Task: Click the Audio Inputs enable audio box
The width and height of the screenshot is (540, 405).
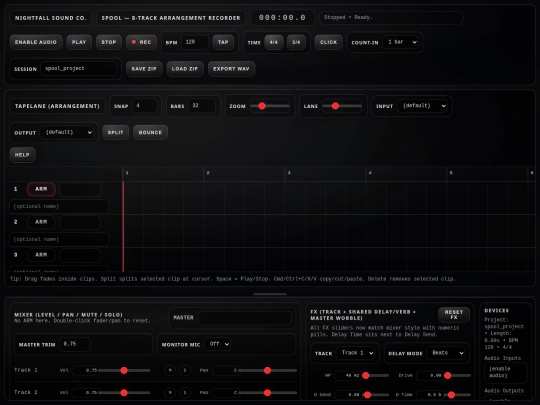Action: coord(506,373)
